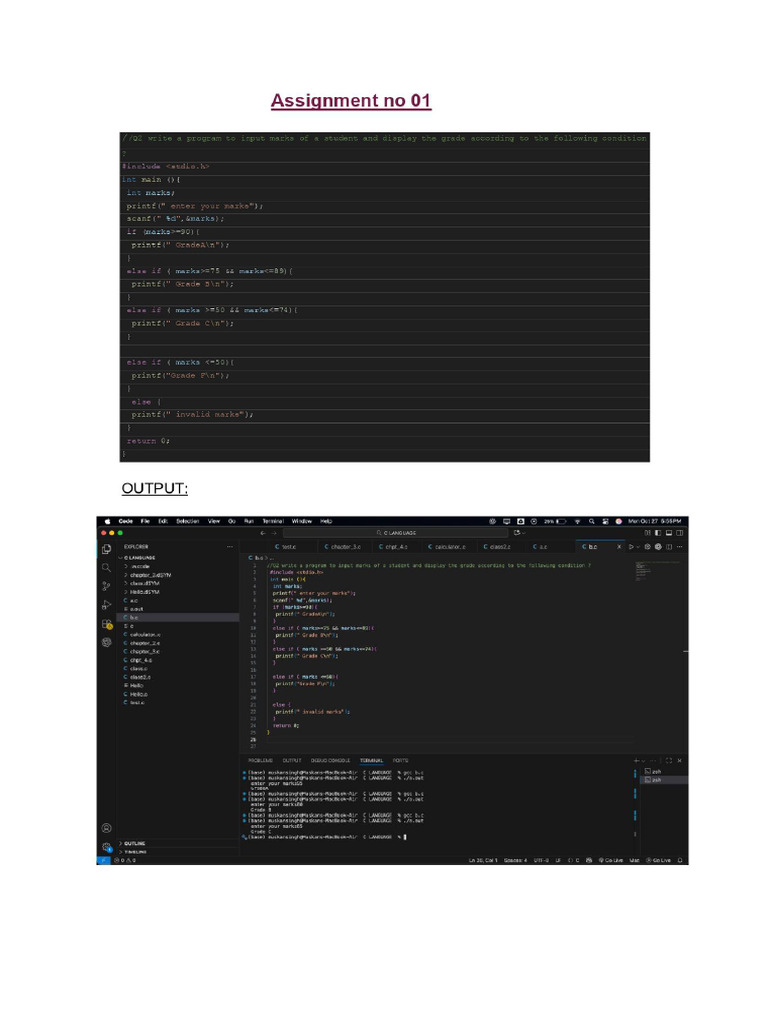Open a.out file in Explorer
The height and width of the screenshot is (1024, 768).
pos(134,609)
